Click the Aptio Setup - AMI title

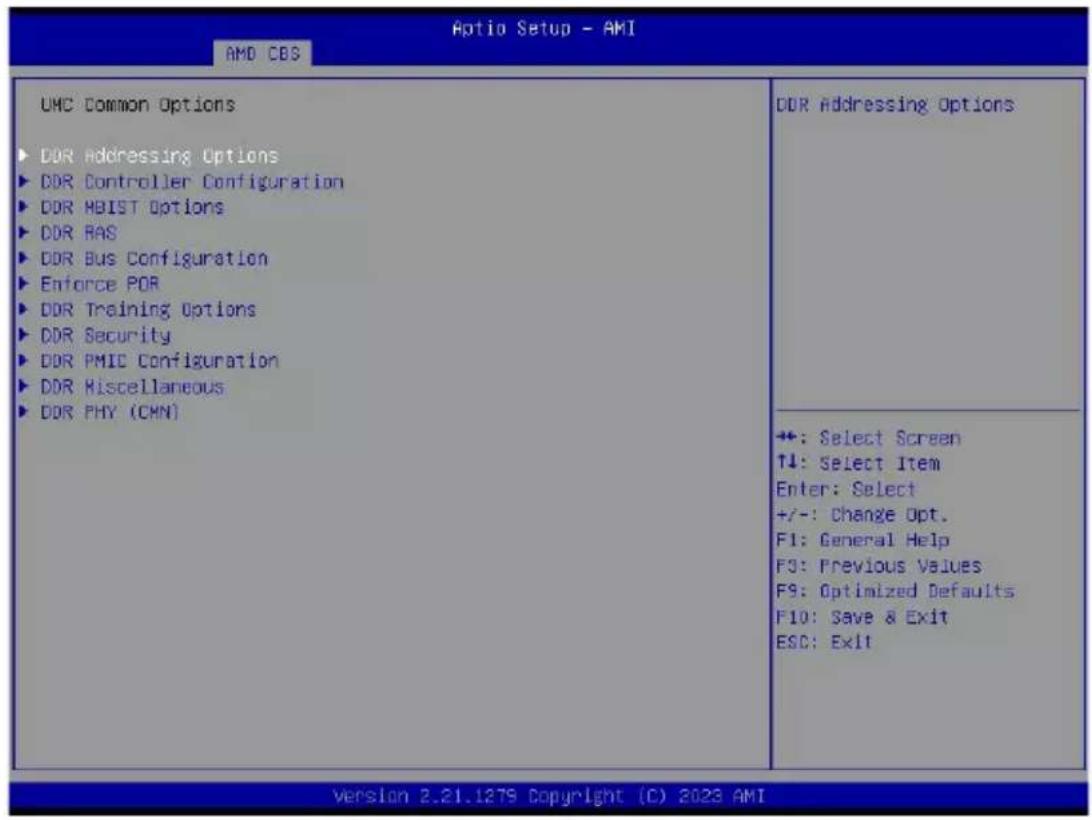tap(543, 29)
